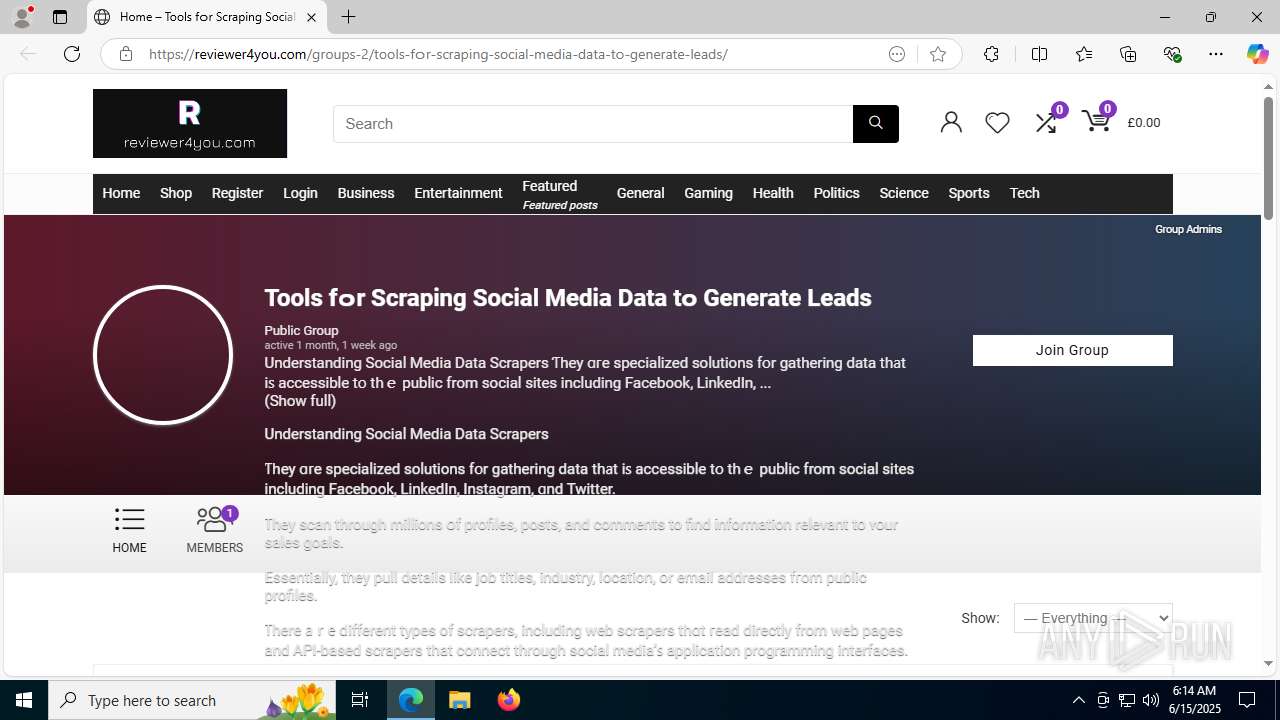Open the taskbar clock and date
The width and height of the screenshot is (1280, 720).
coord(1193,700)
